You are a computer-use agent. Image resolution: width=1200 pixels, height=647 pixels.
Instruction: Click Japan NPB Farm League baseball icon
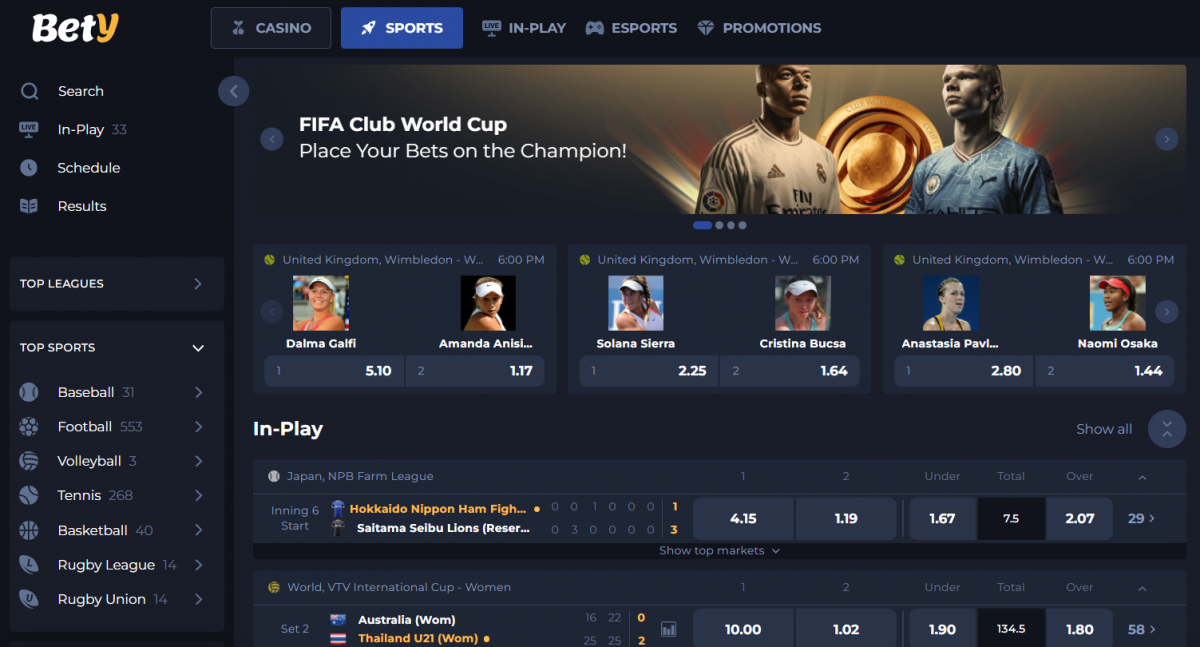tap(272, 477)
